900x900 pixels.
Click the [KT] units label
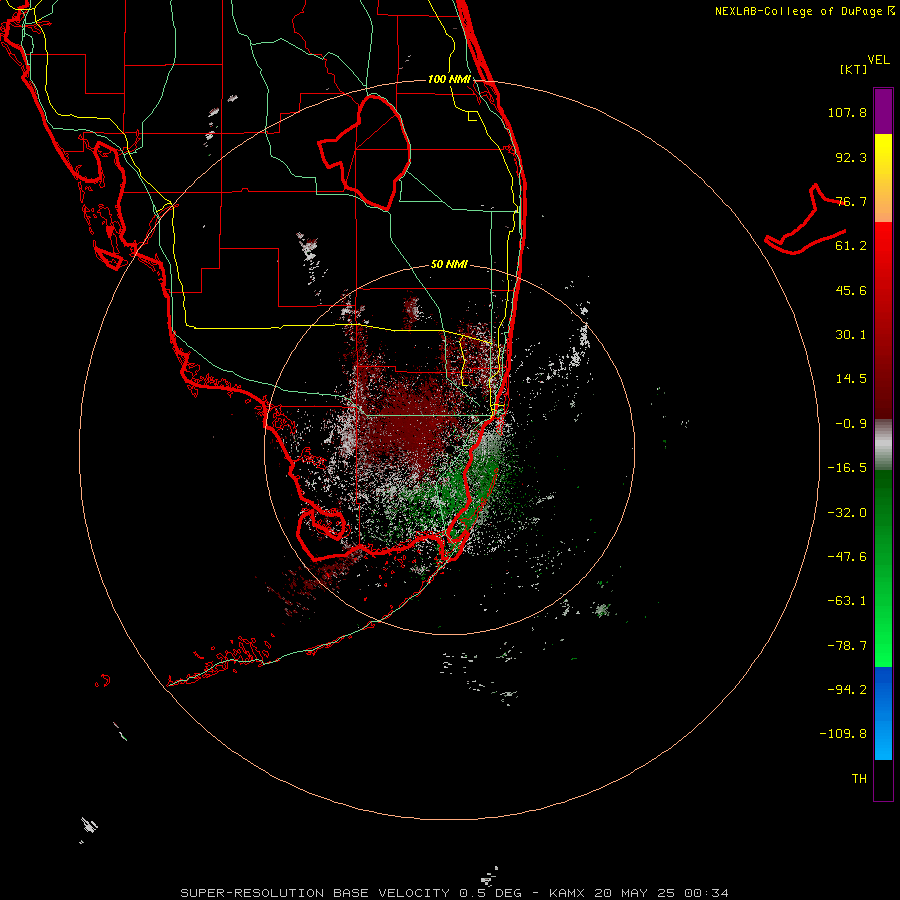(x=853, y=69)
